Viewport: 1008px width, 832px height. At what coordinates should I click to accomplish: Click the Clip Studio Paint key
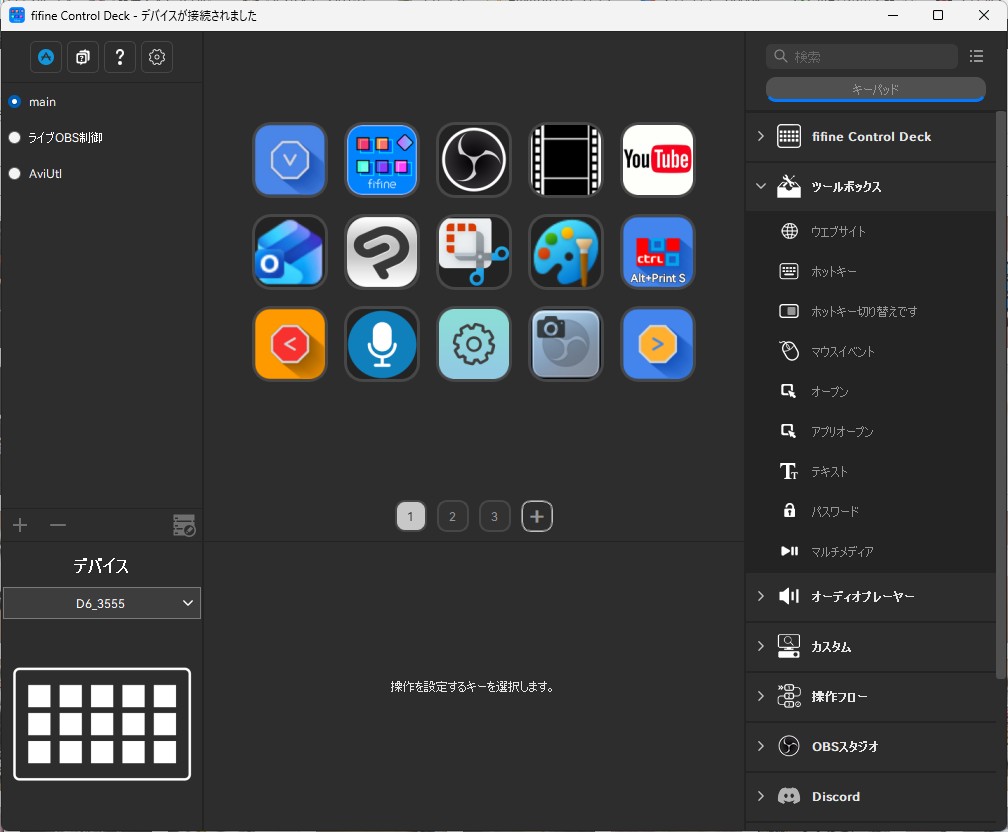[x=382, y=252]
